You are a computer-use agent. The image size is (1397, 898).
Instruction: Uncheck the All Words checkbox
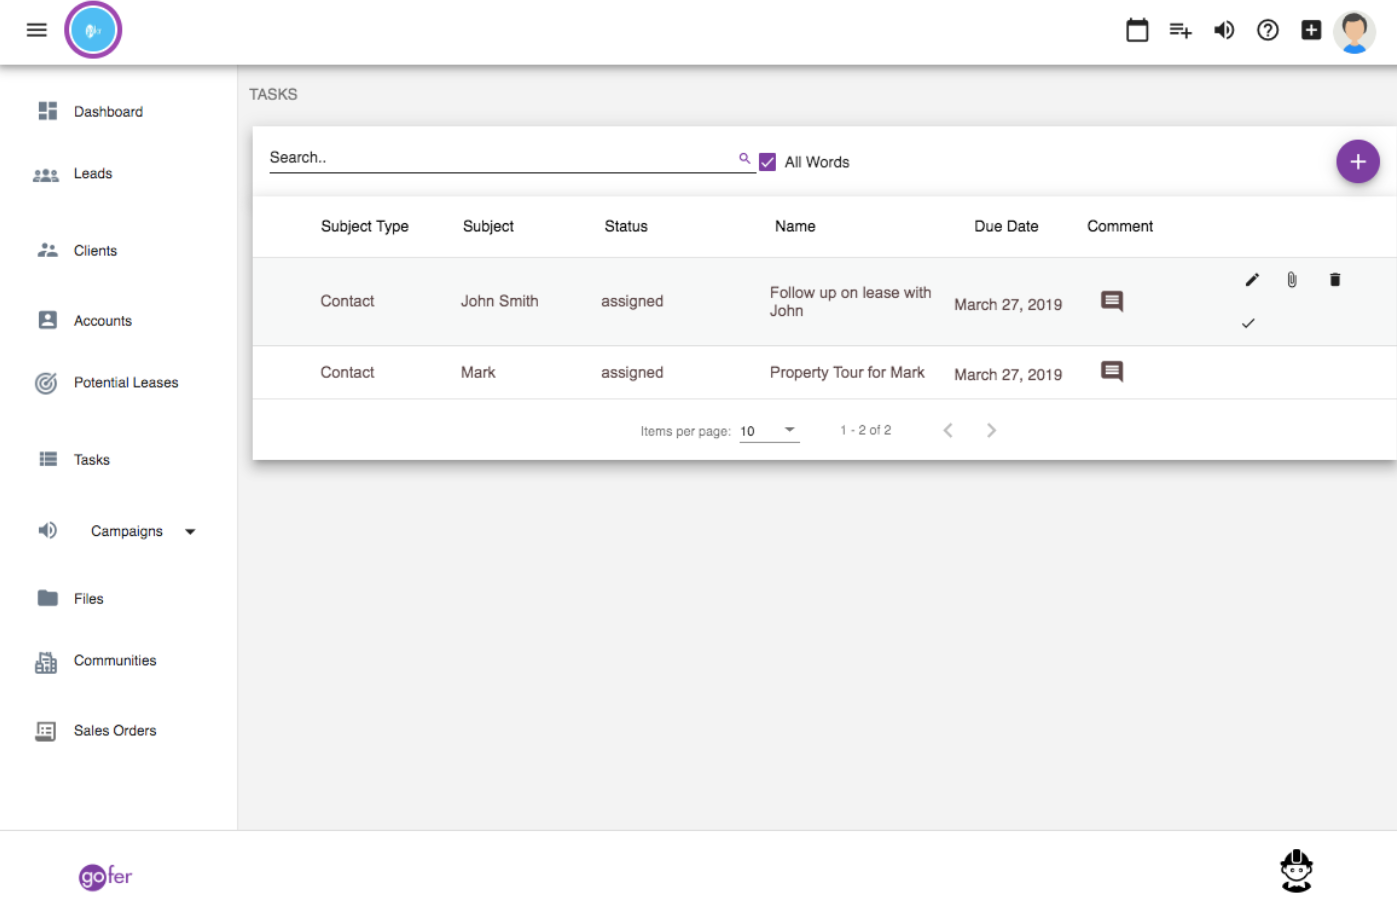point(767,161)
